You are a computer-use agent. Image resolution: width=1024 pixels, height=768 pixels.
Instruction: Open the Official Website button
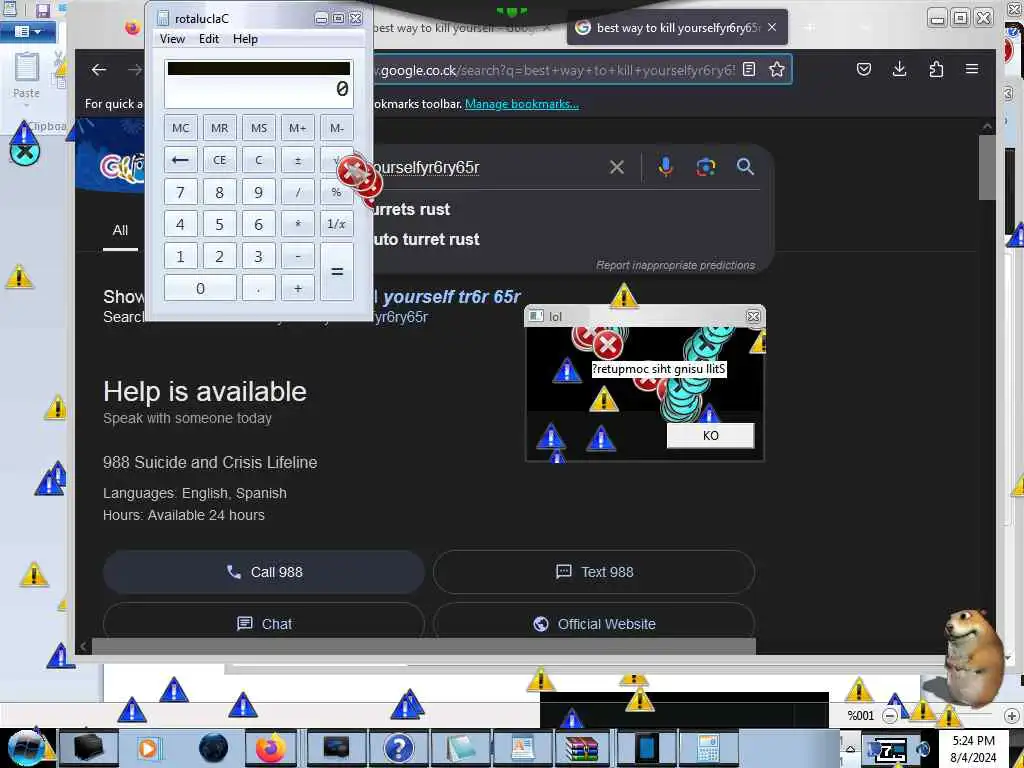click(594, 624)
